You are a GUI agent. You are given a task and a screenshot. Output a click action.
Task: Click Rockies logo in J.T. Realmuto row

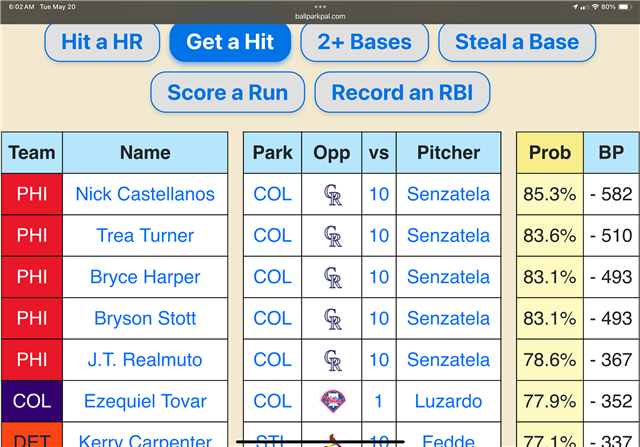click(x=332, y=360)
